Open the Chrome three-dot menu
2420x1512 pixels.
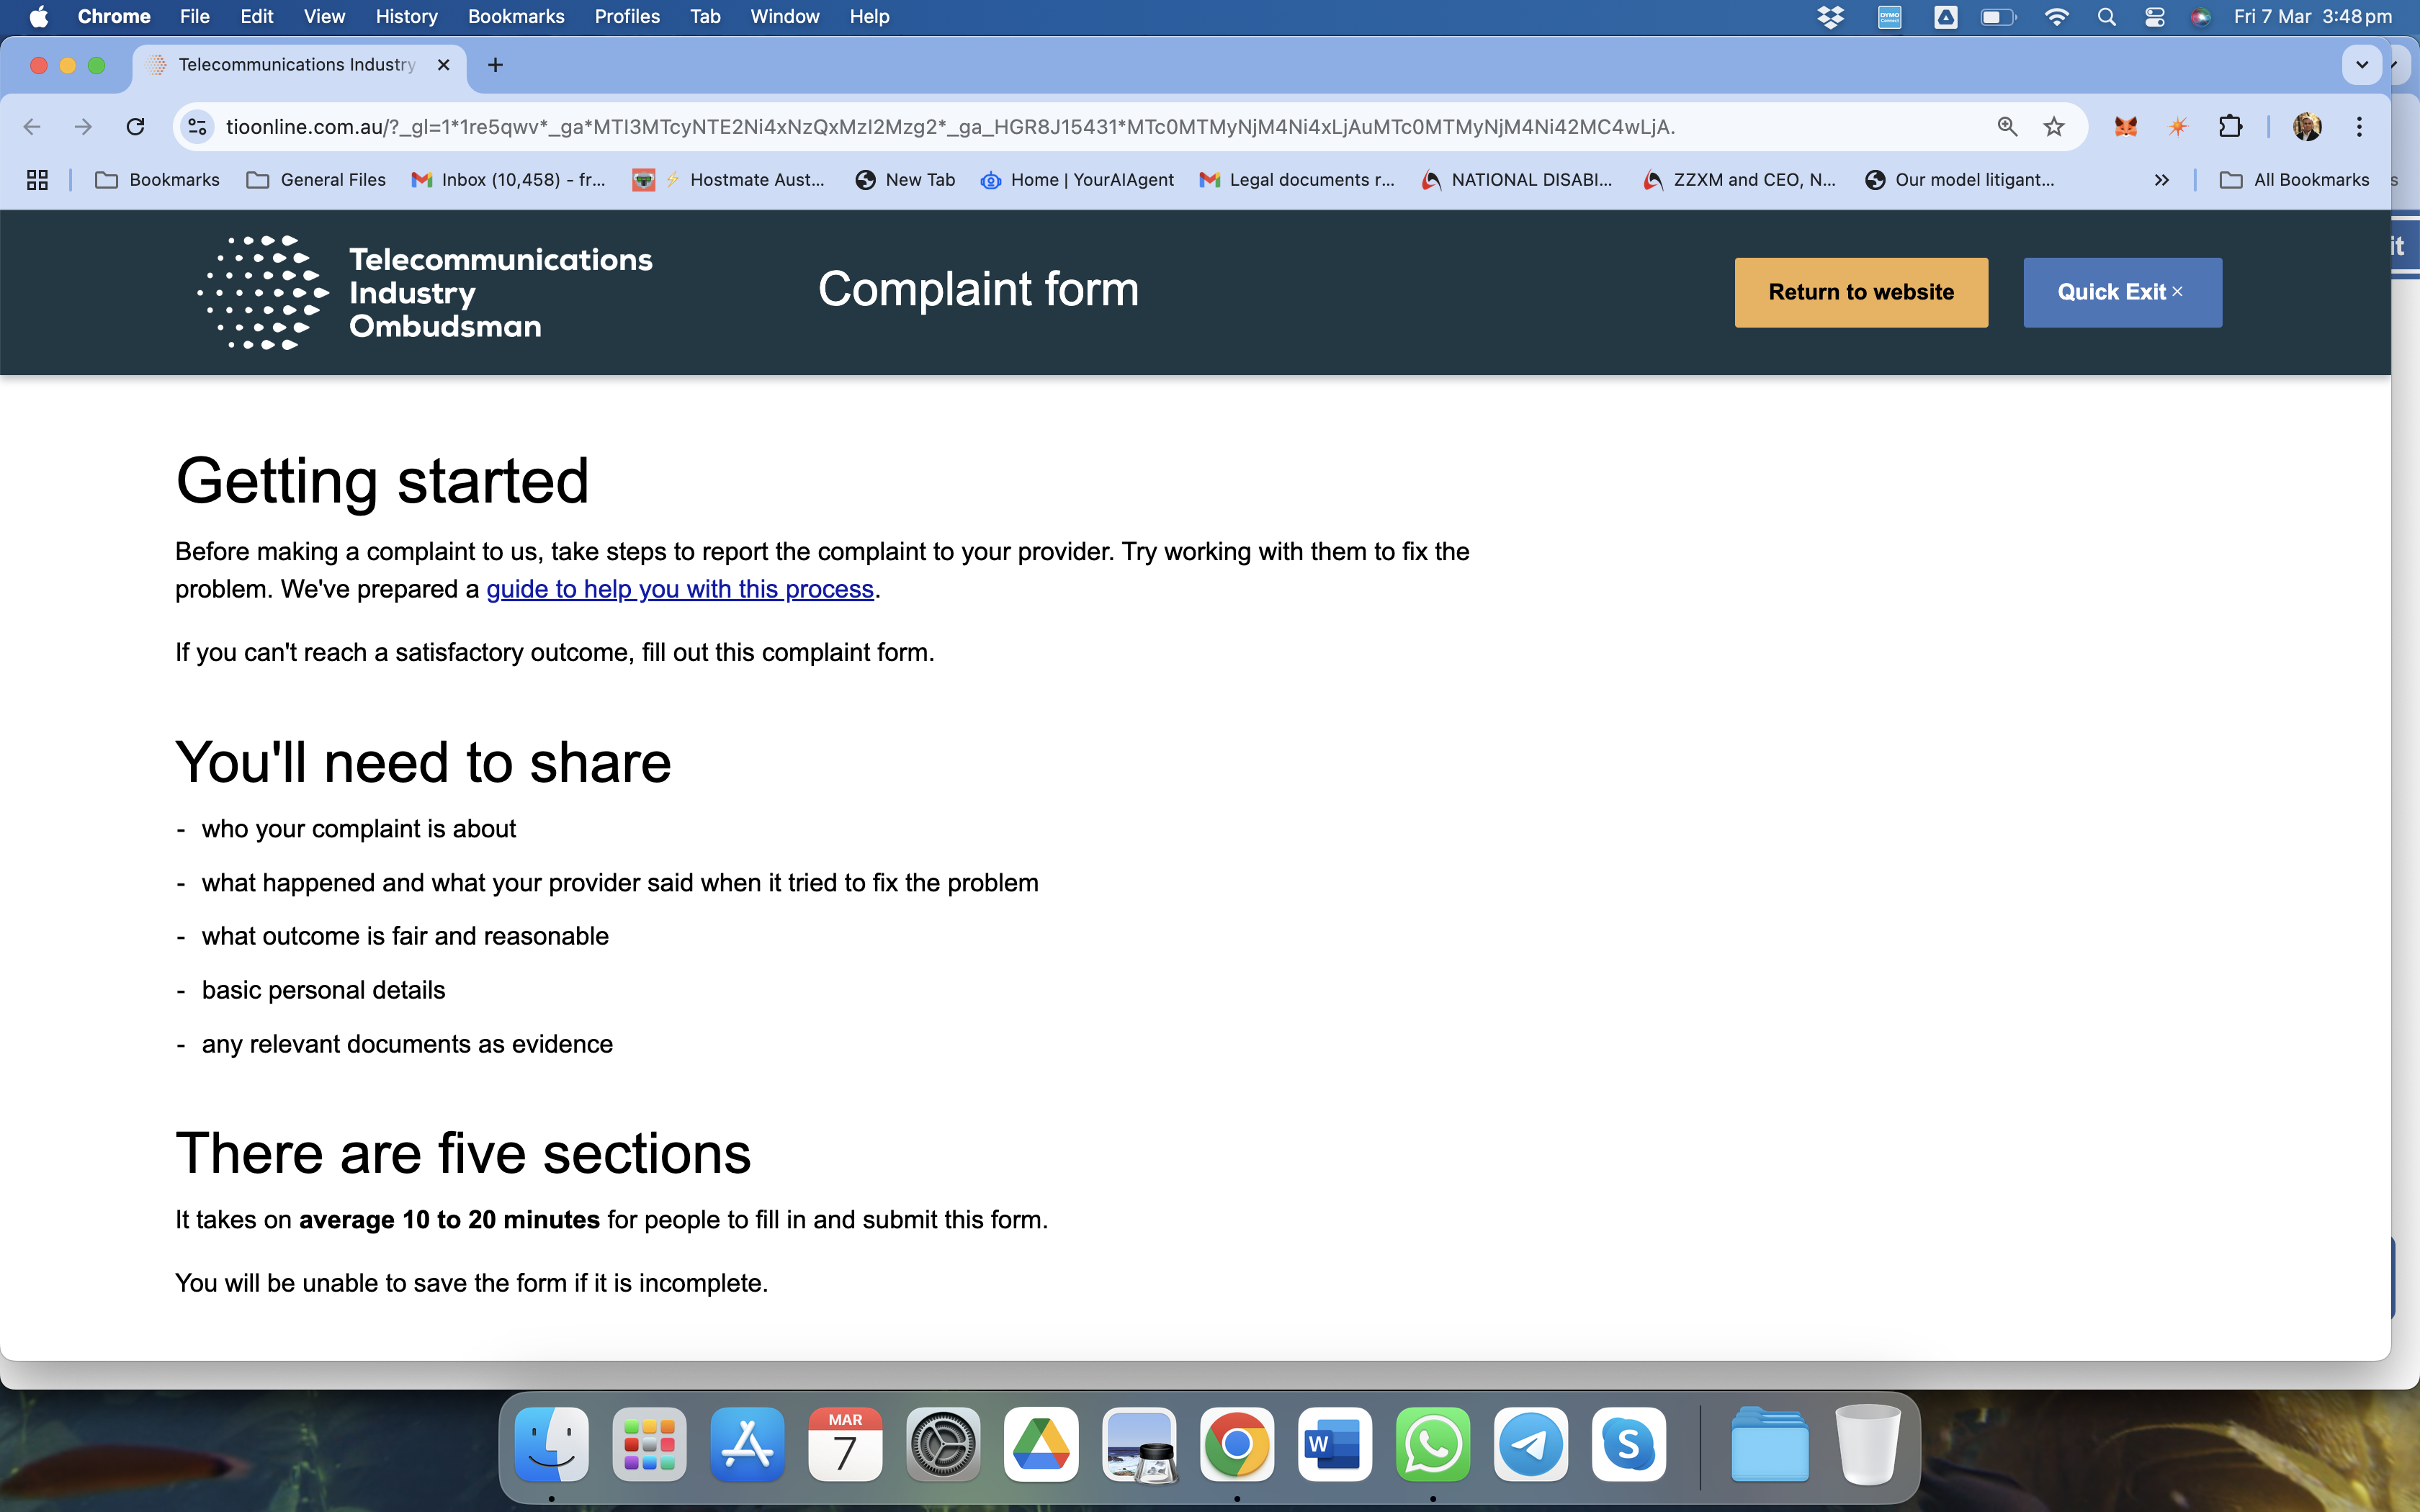point(2359,126)
